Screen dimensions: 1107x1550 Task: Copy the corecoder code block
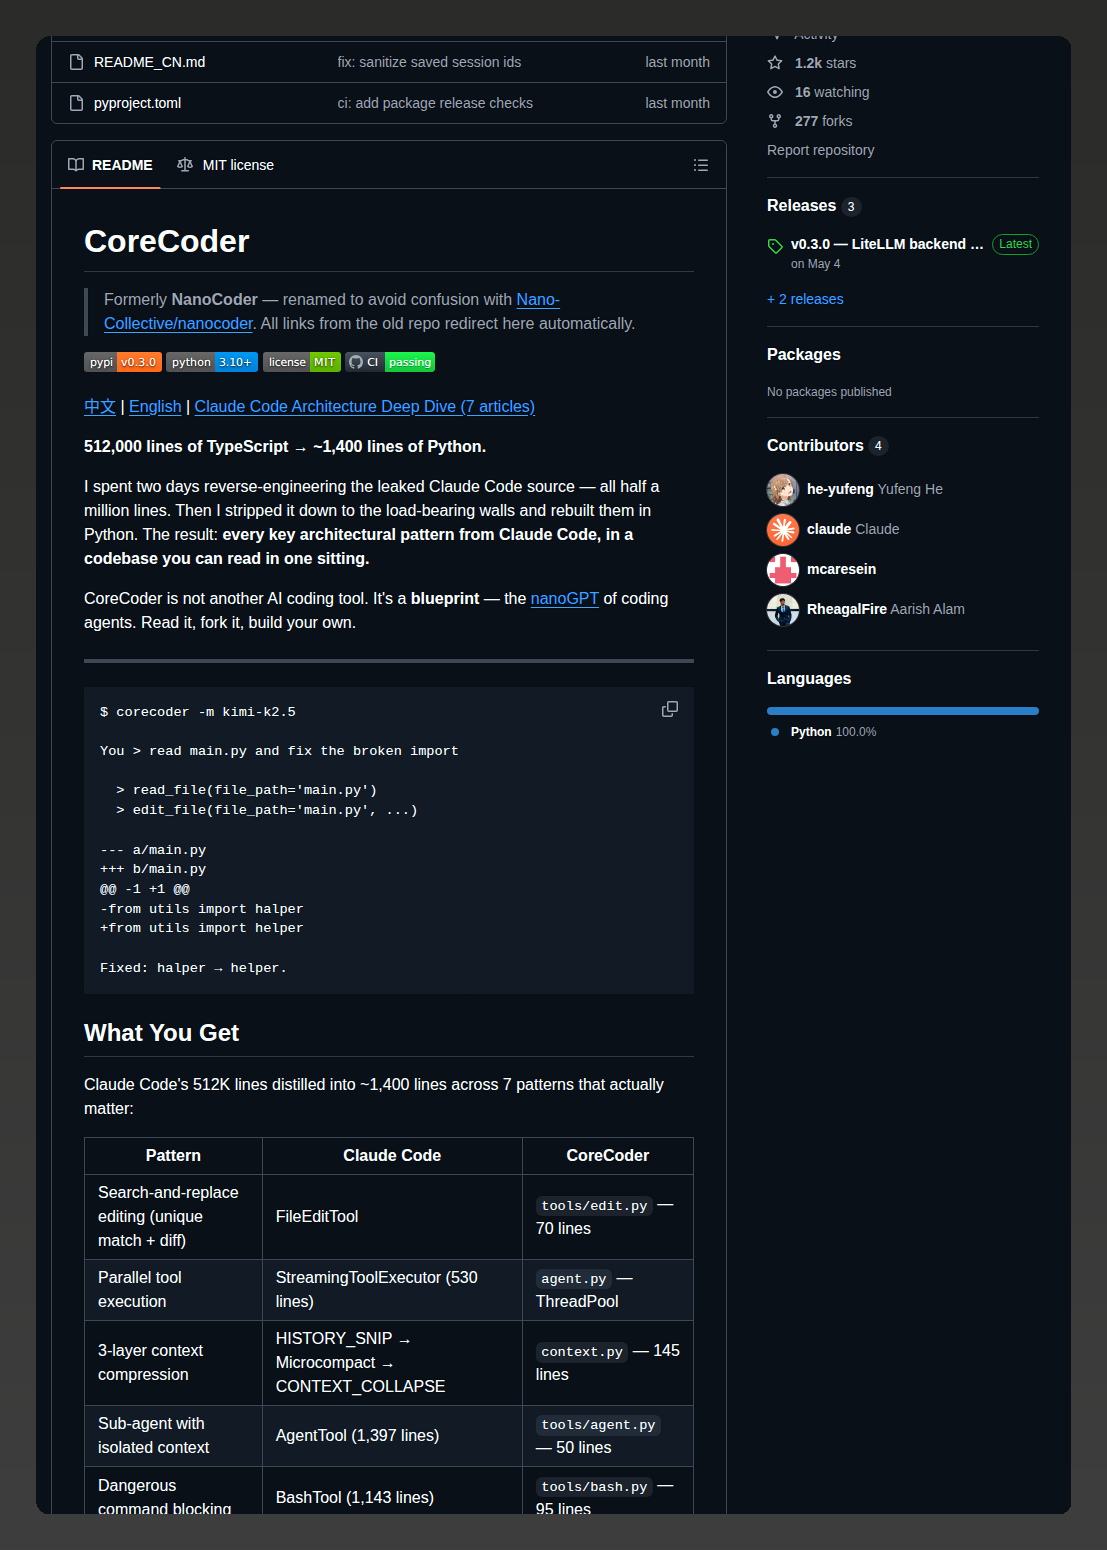tap(670, 709)
